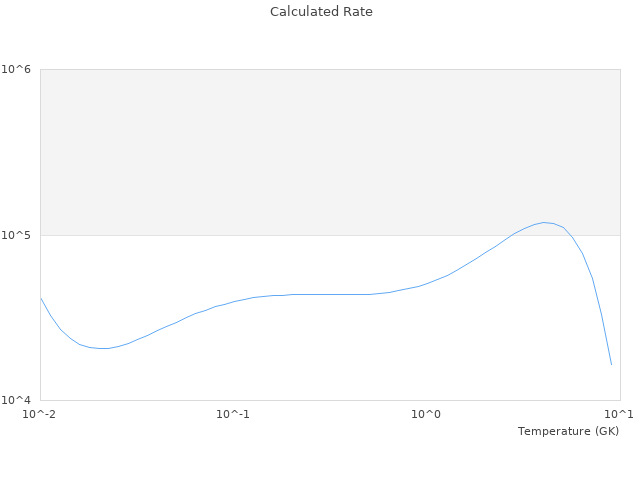
Task: Click the 10^1 x-axis tick label
Action: tap(620, 414)
